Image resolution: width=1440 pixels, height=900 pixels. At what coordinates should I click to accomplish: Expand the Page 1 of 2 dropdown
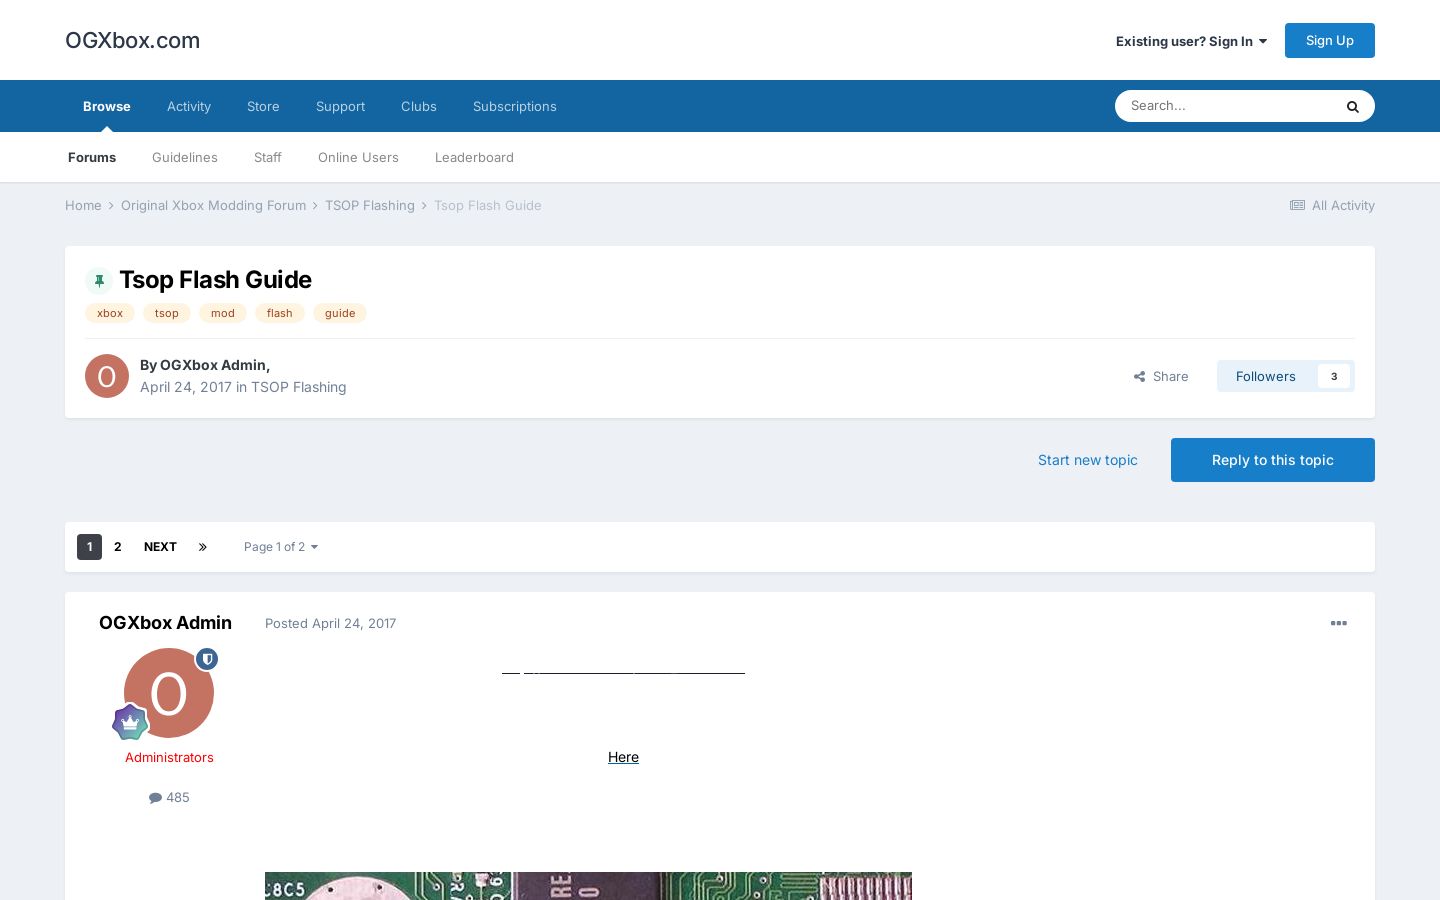click(281, 547)
